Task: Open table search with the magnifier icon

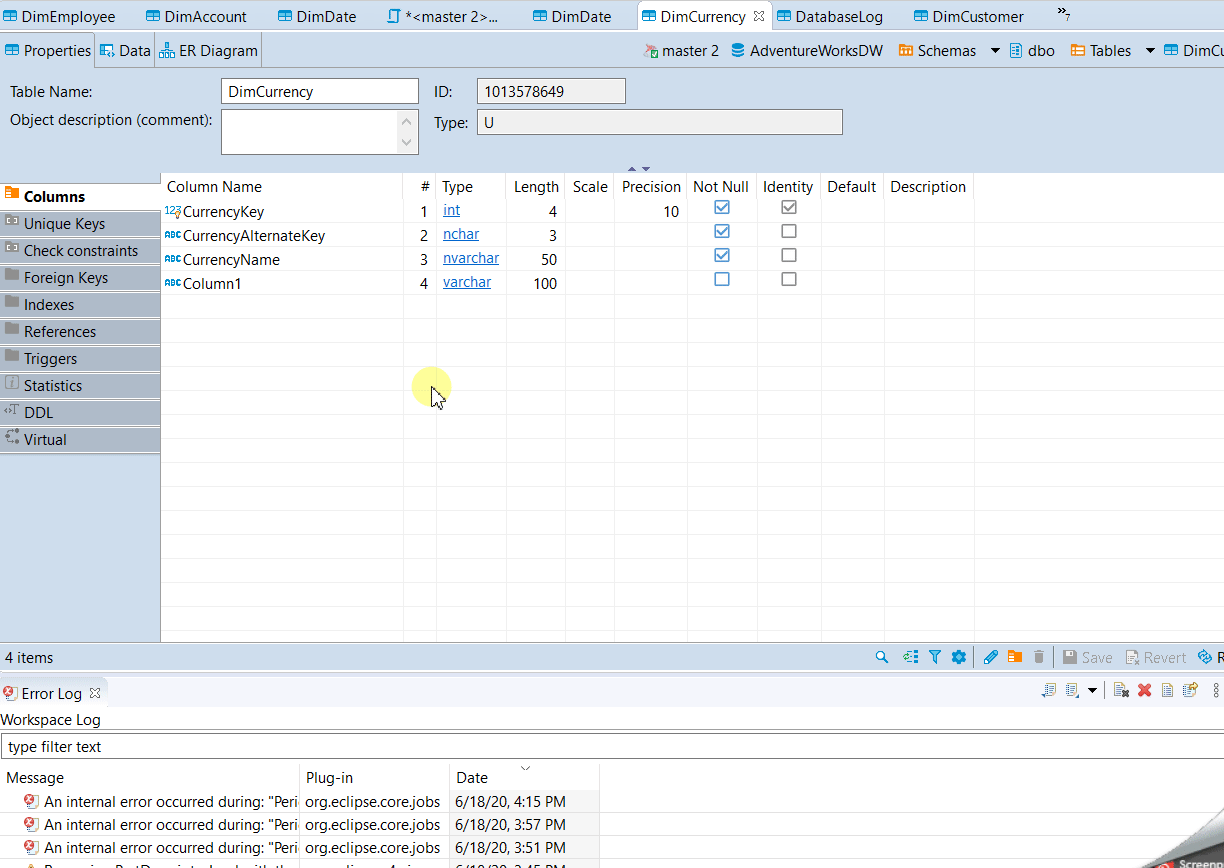Action: pyautogui.click(x=881, y=657)
